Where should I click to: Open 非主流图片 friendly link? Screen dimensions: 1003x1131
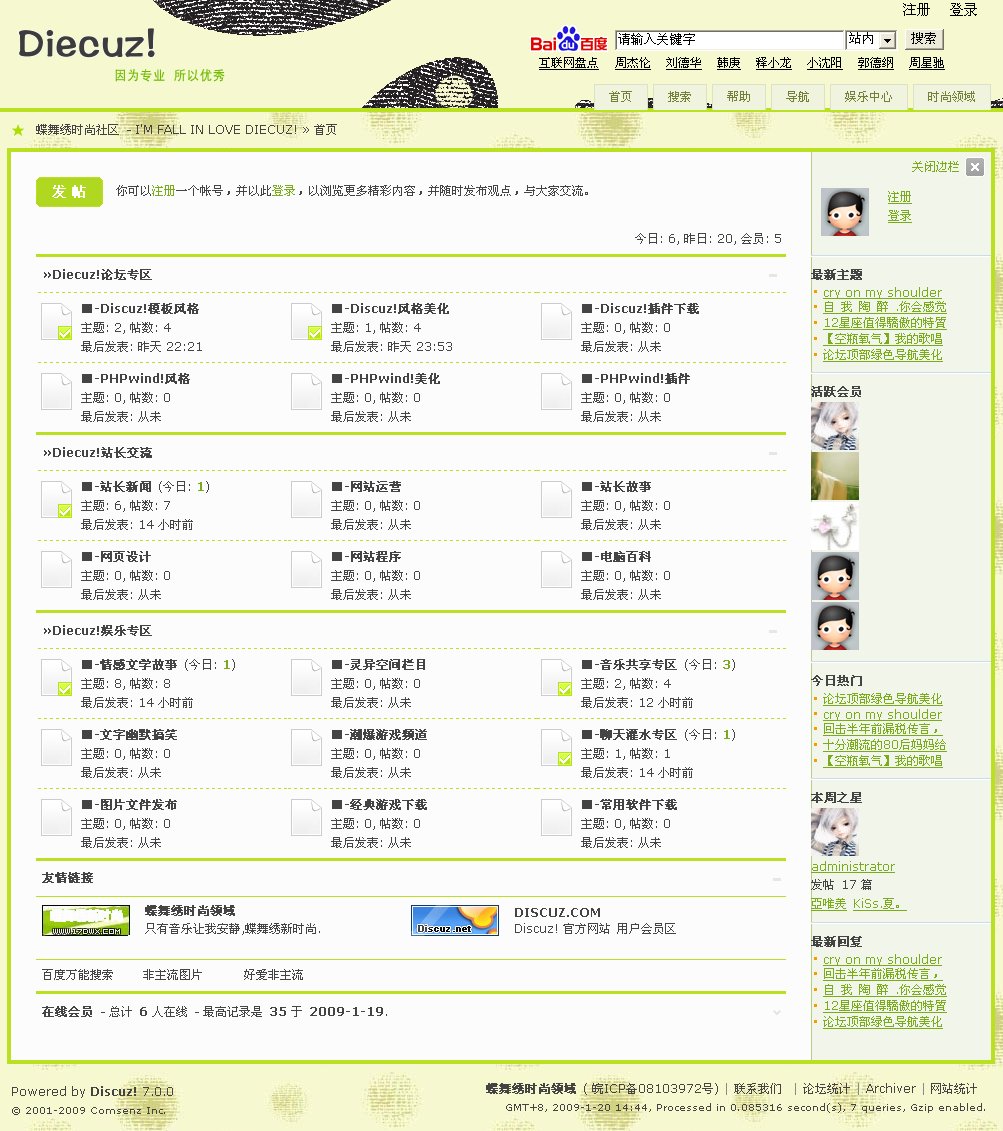click(x=172, y=975)
